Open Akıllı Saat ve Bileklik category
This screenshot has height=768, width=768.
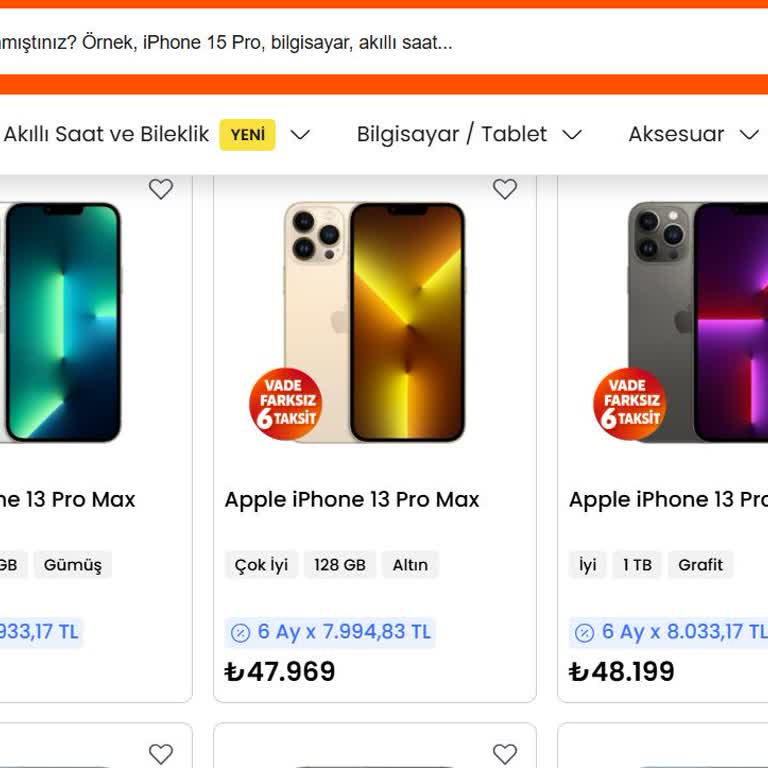(106, 134)
